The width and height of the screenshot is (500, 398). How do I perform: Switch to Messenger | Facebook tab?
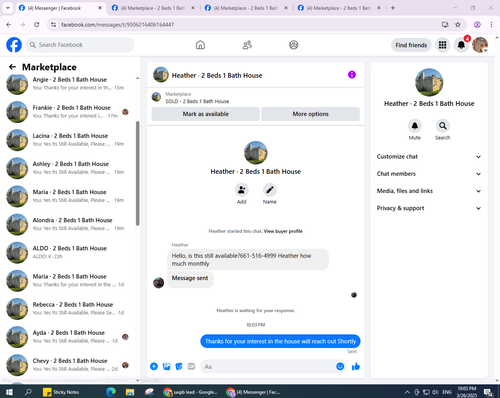(x=60, y=8)
